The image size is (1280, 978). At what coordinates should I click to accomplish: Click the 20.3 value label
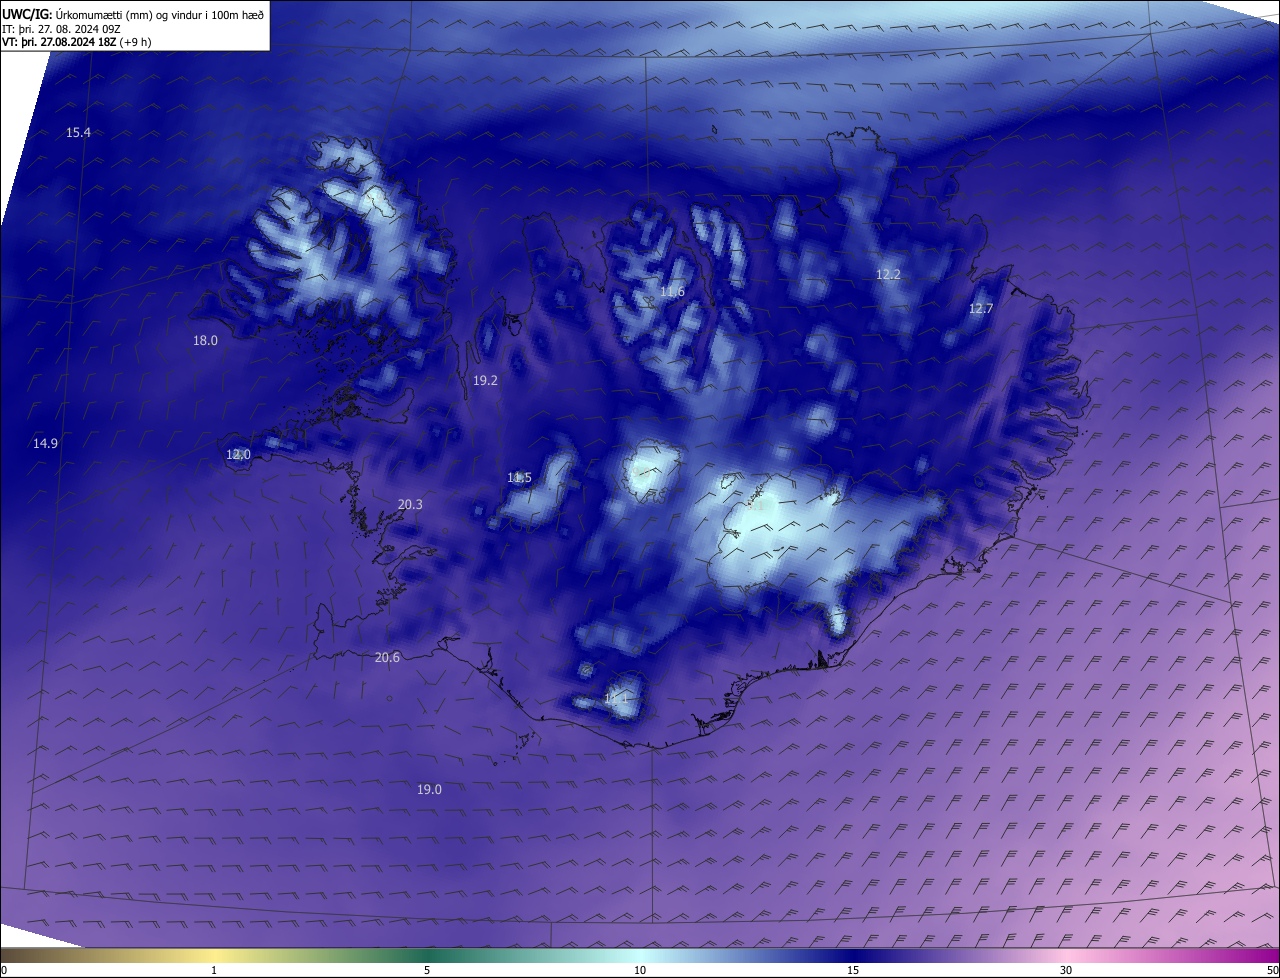click(410, 504)
